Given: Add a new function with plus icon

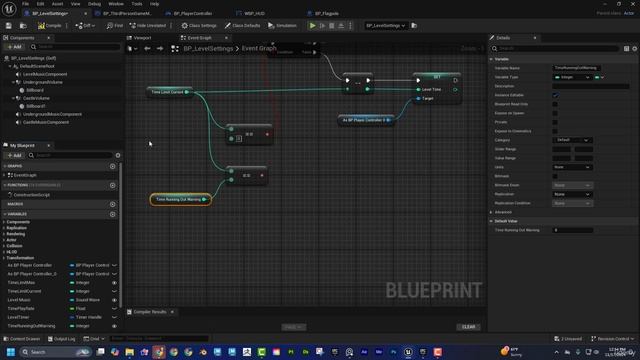Looking at the screenshot, I should click(x=113, y=185).
